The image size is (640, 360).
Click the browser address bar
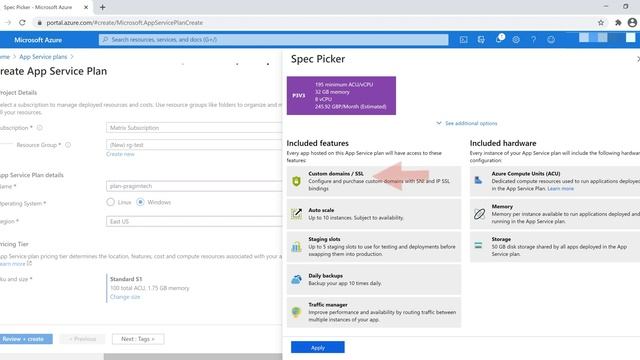(x=314, y=23)
